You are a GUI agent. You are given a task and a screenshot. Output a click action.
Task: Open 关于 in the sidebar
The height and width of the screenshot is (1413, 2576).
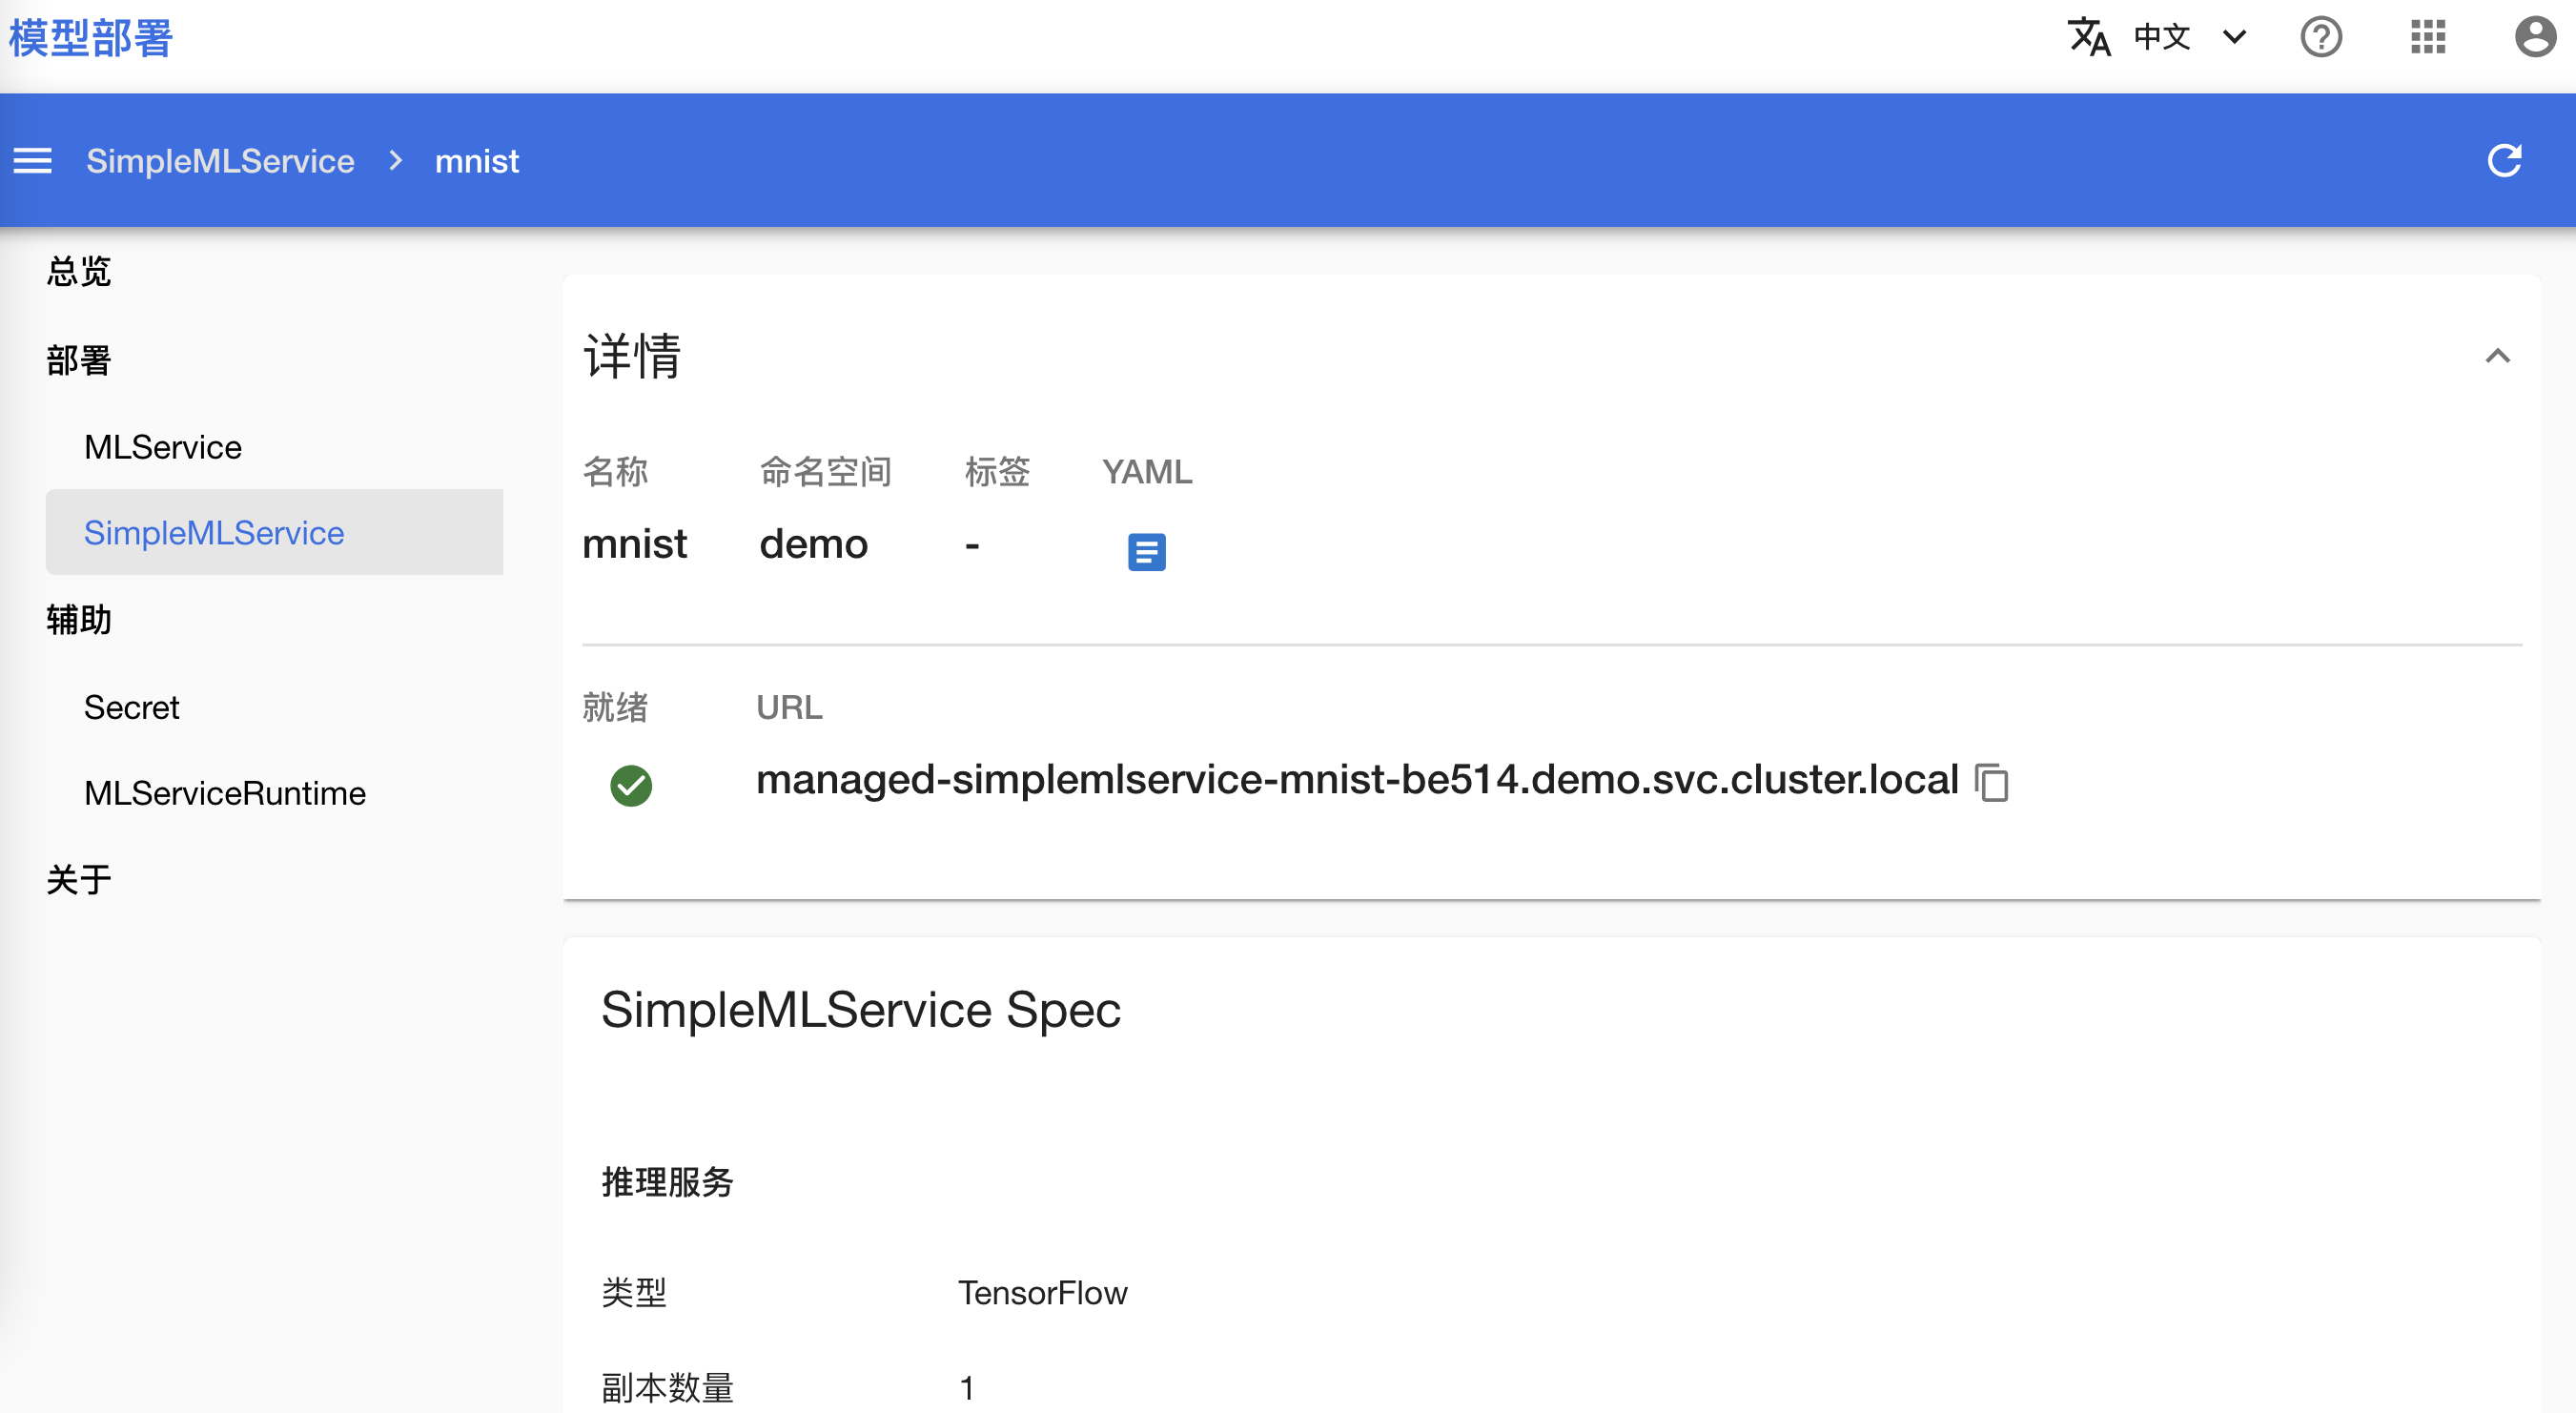pos(79,880)
